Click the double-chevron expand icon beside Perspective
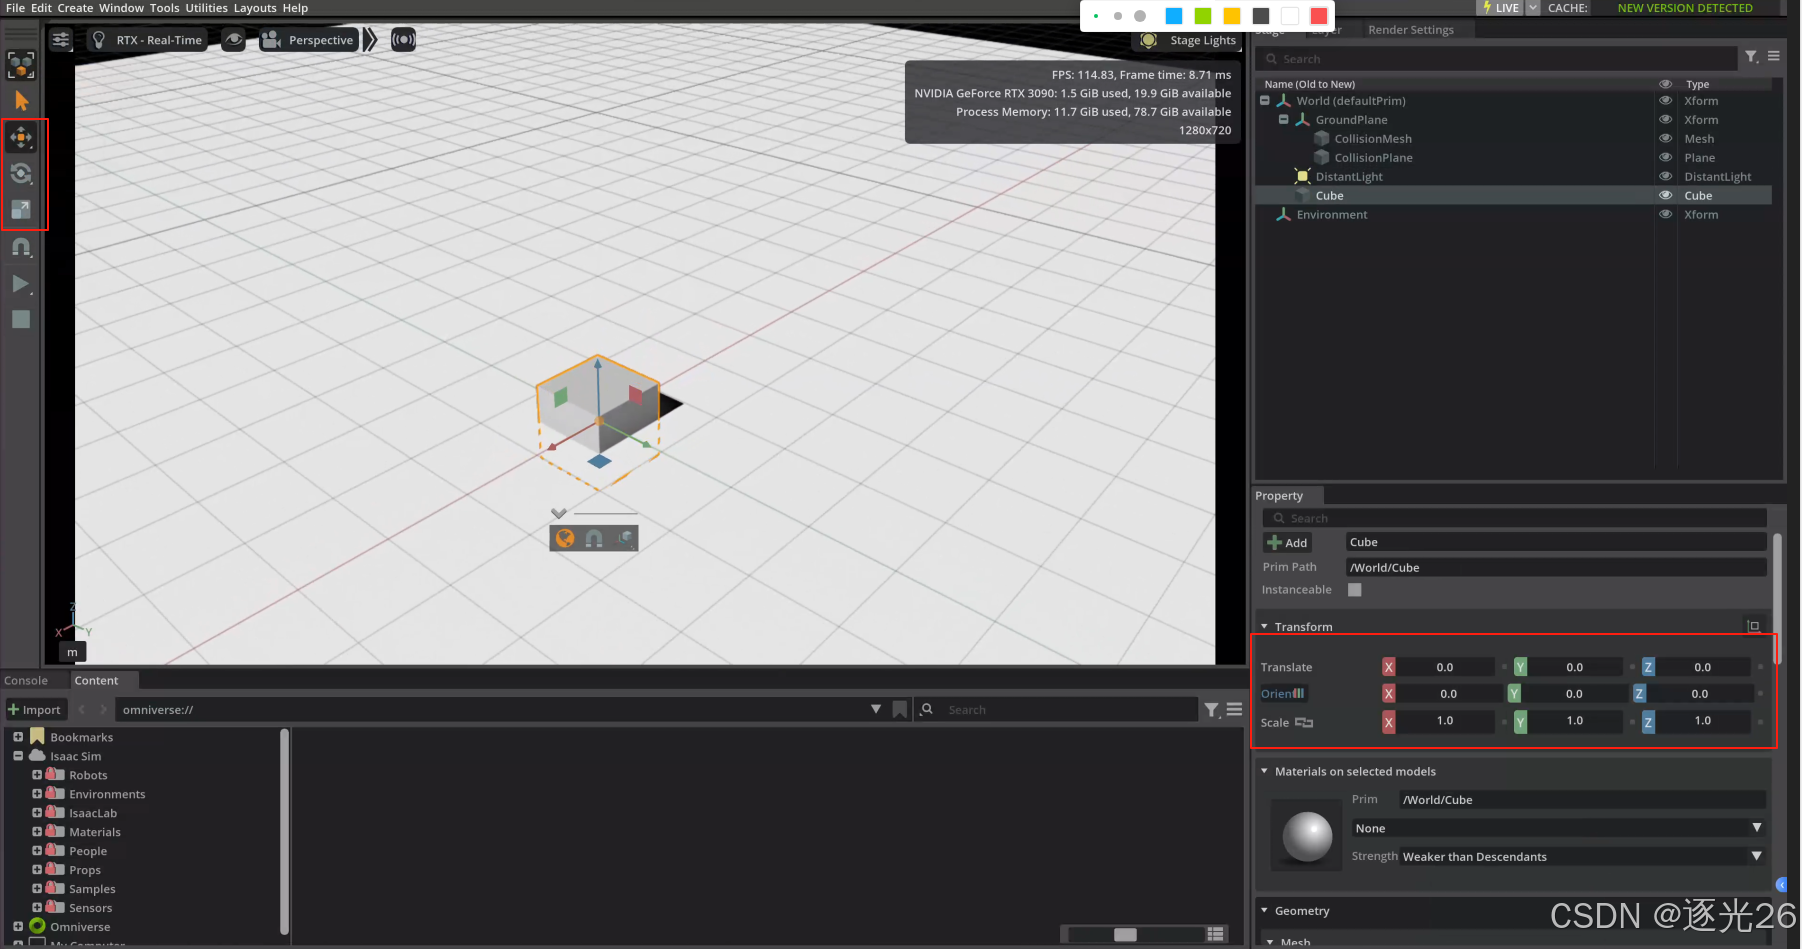Viewport: 1802px width, 949px height. point(371,40)
